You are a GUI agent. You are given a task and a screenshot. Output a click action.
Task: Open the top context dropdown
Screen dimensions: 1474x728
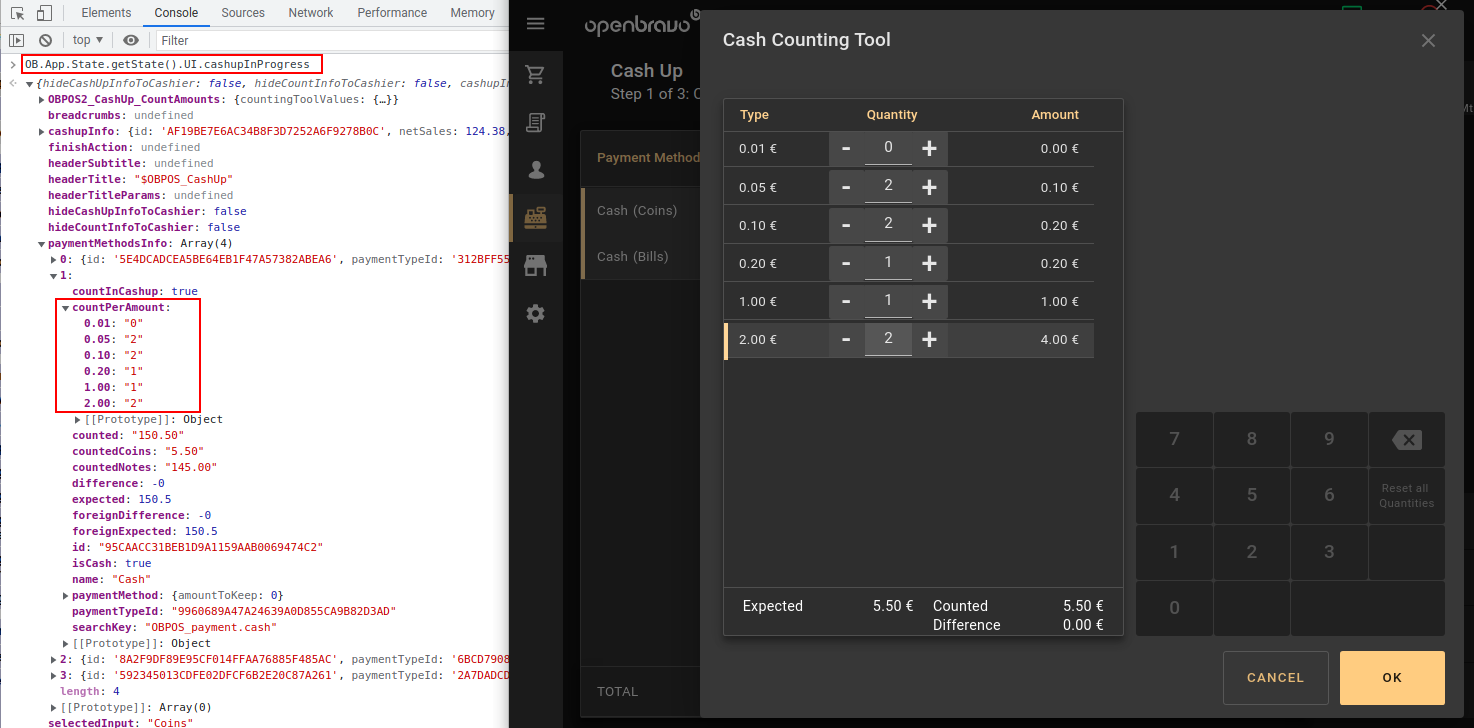coord(88,40)
